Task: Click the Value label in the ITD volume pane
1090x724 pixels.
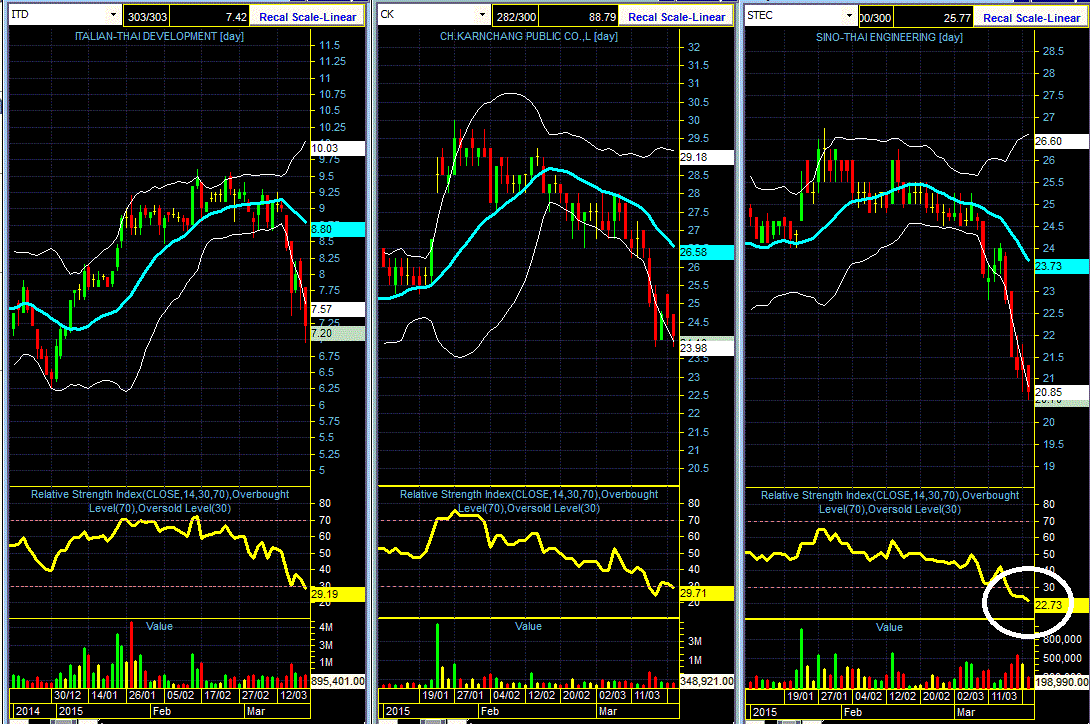Action: 159,626
